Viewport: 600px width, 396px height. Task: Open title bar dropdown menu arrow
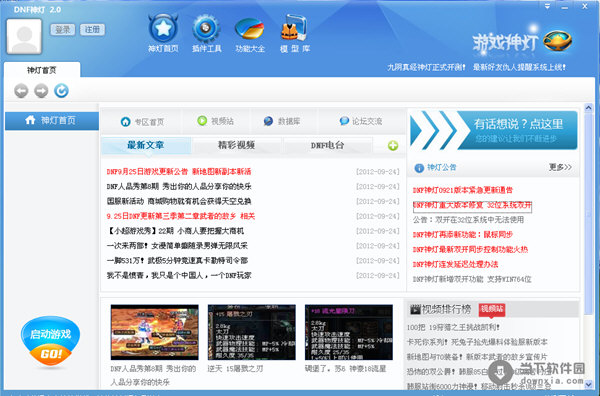tap(548, 6)
